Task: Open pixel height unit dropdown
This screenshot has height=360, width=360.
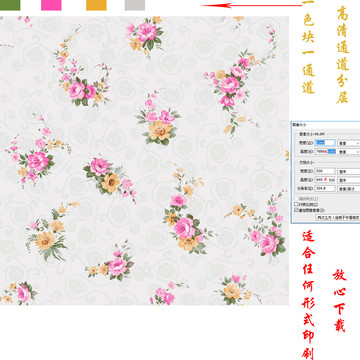Action: [x=349, y=152]
